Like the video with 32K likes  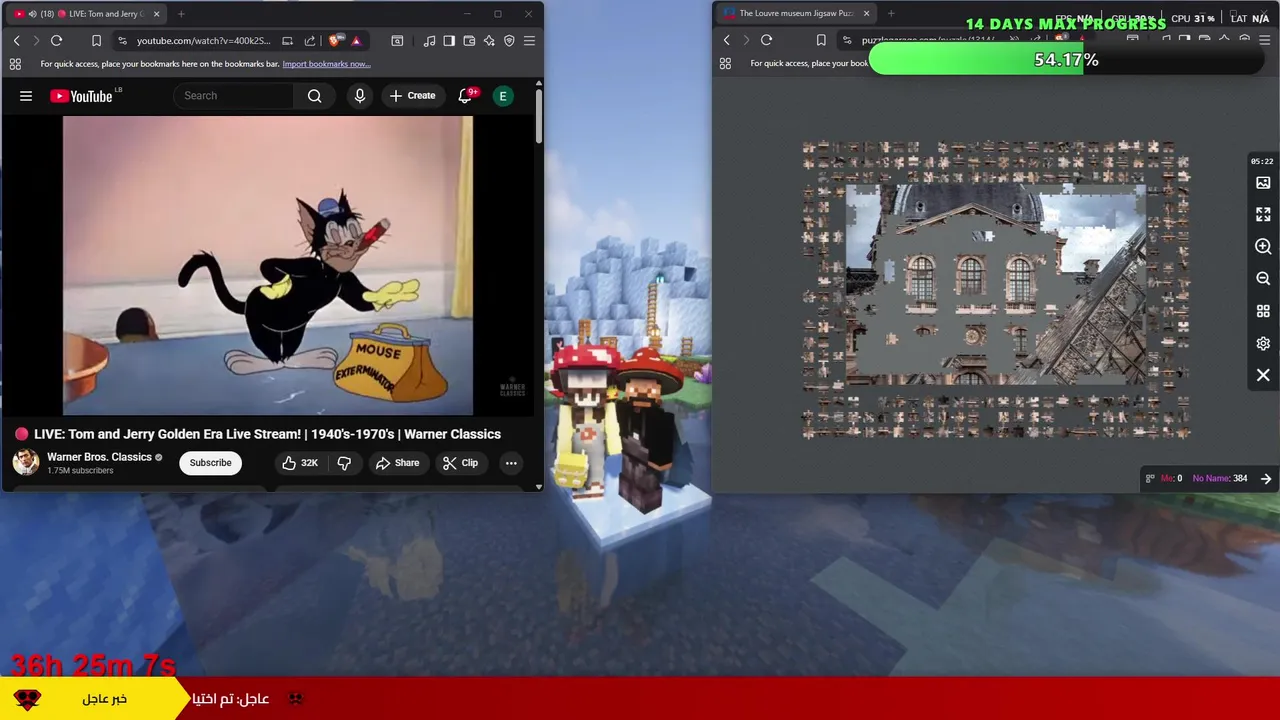pos(299,463)
